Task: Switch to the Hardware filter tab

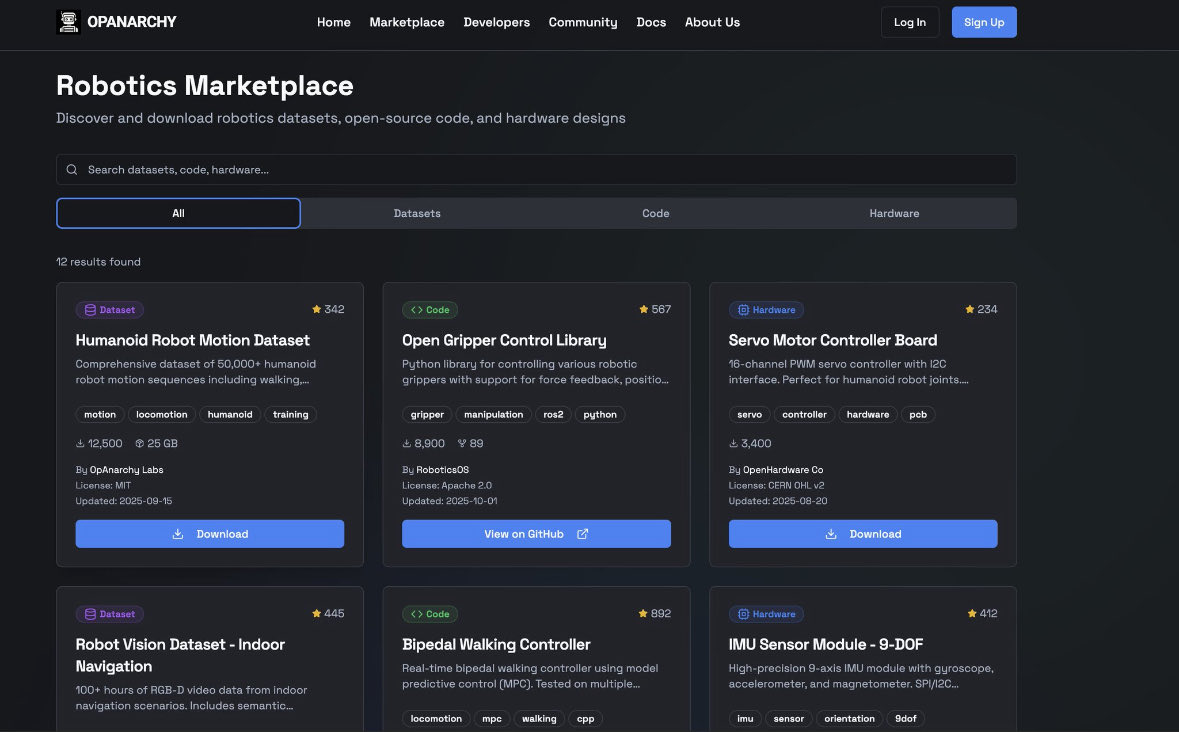Action: (894, 213)
